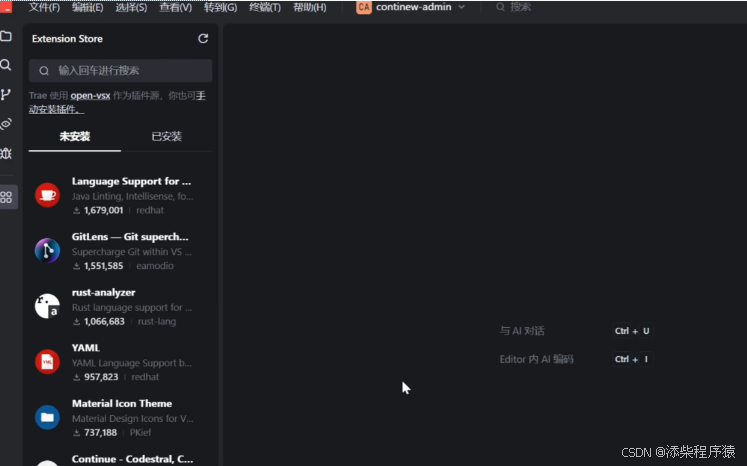Click the red Java cup extension icon
The image size is (747, 466).
tap(47, 195)
